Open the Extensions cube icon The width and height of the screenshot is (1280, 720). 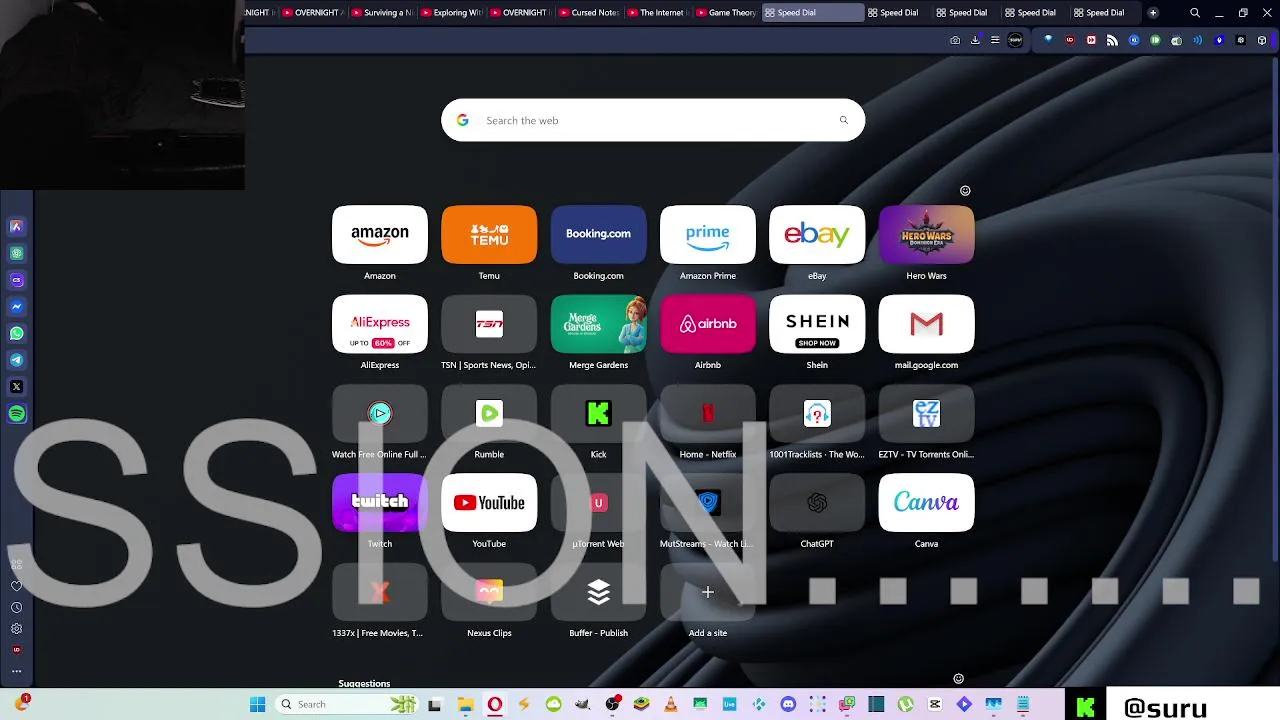(1262, 40)
